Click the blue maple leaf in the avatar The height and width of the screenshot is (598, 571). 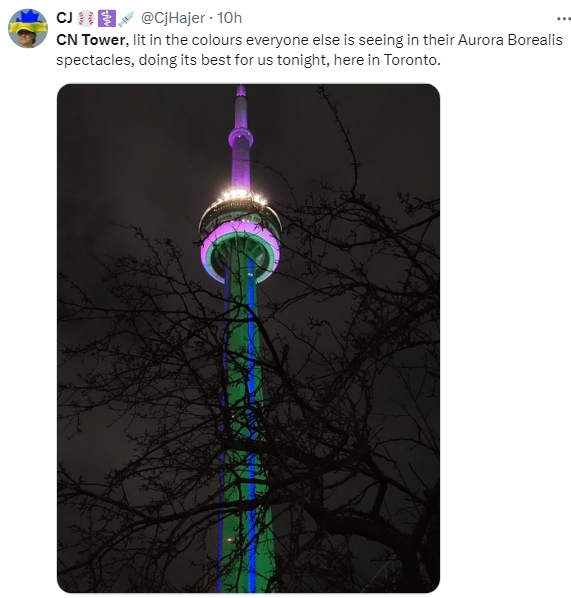[x=27, y=16]
